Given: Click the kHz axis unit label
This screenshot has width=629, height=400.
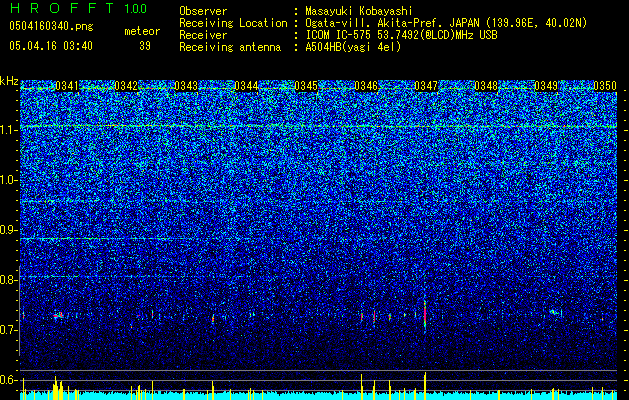Looking at the screenshot, I should [9, 81].
